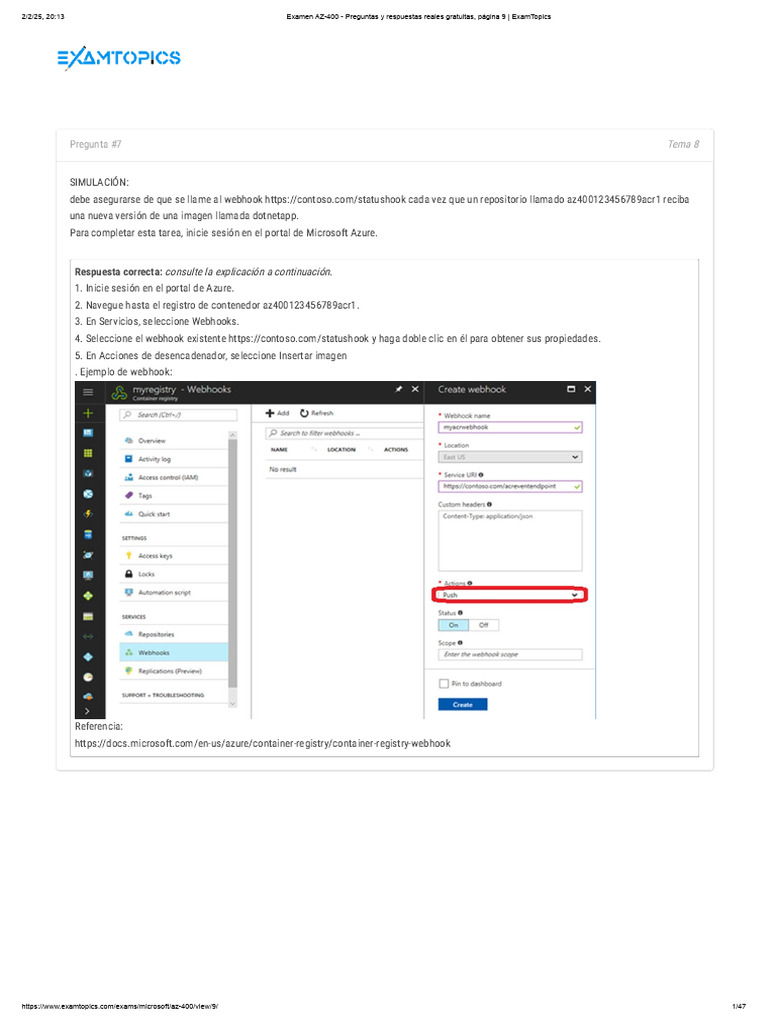Select Webhooks under Services

pos(174,652)
